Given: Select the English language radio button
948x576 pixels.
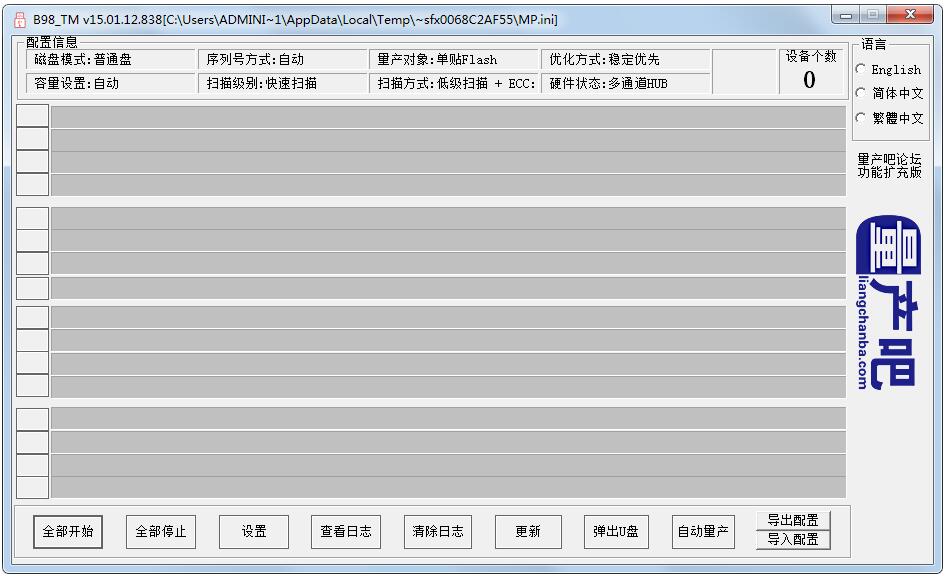Looking at the screenshot, I should tap(861, 69).
